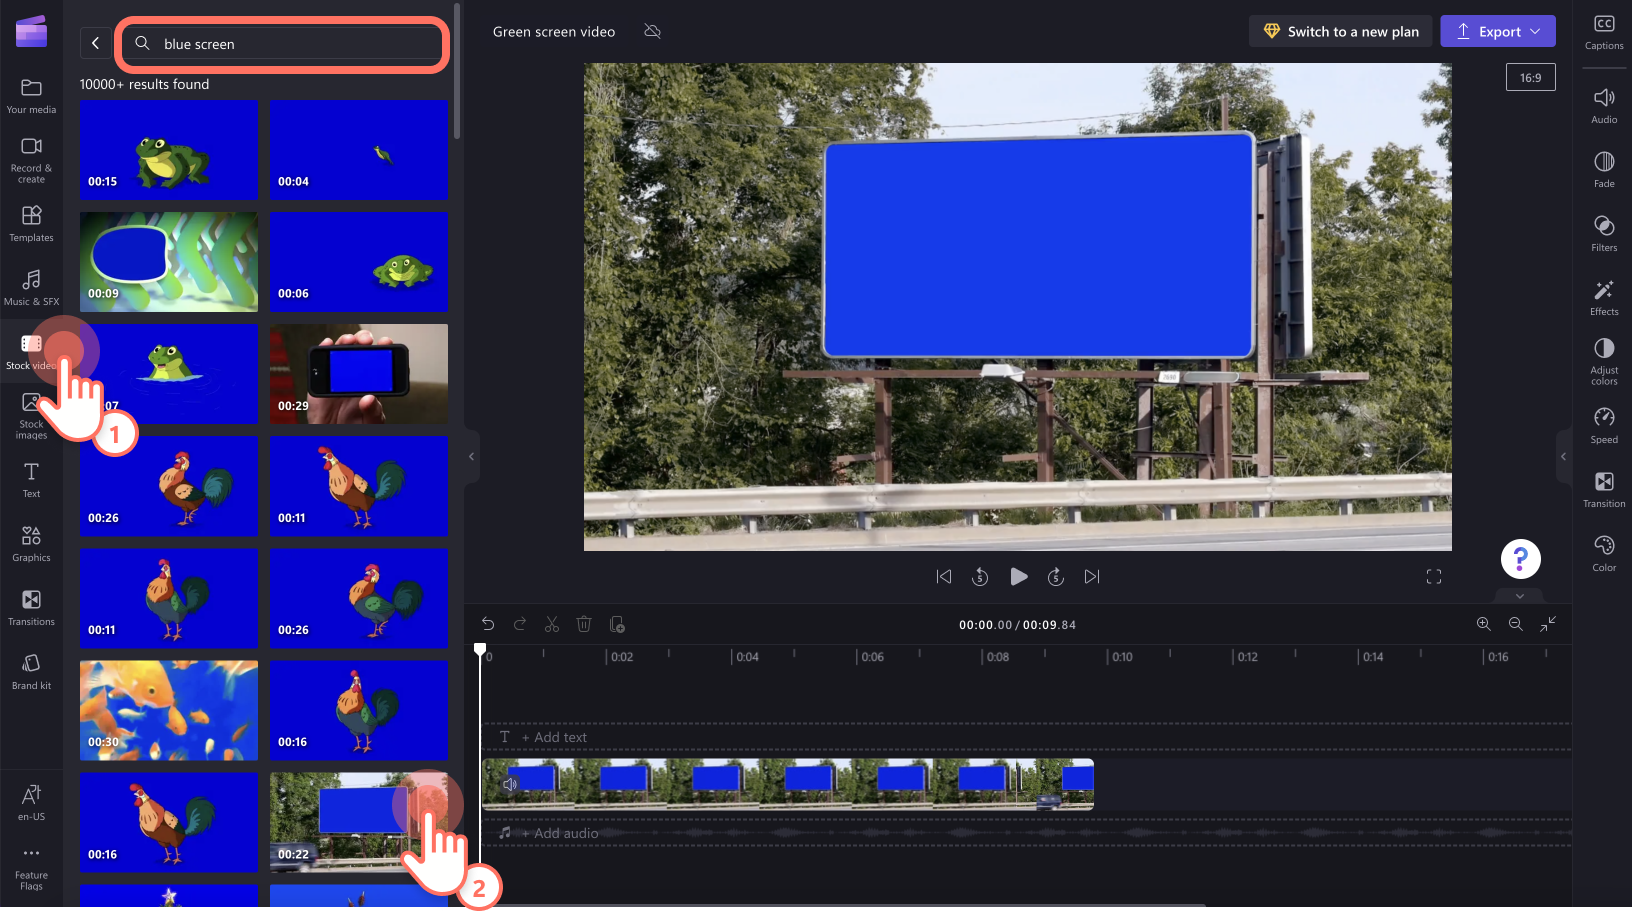Open the Transitions panel in left sidebar
Image resolution: width=1632 pixels, height=912 pixels.
[31, 608]
